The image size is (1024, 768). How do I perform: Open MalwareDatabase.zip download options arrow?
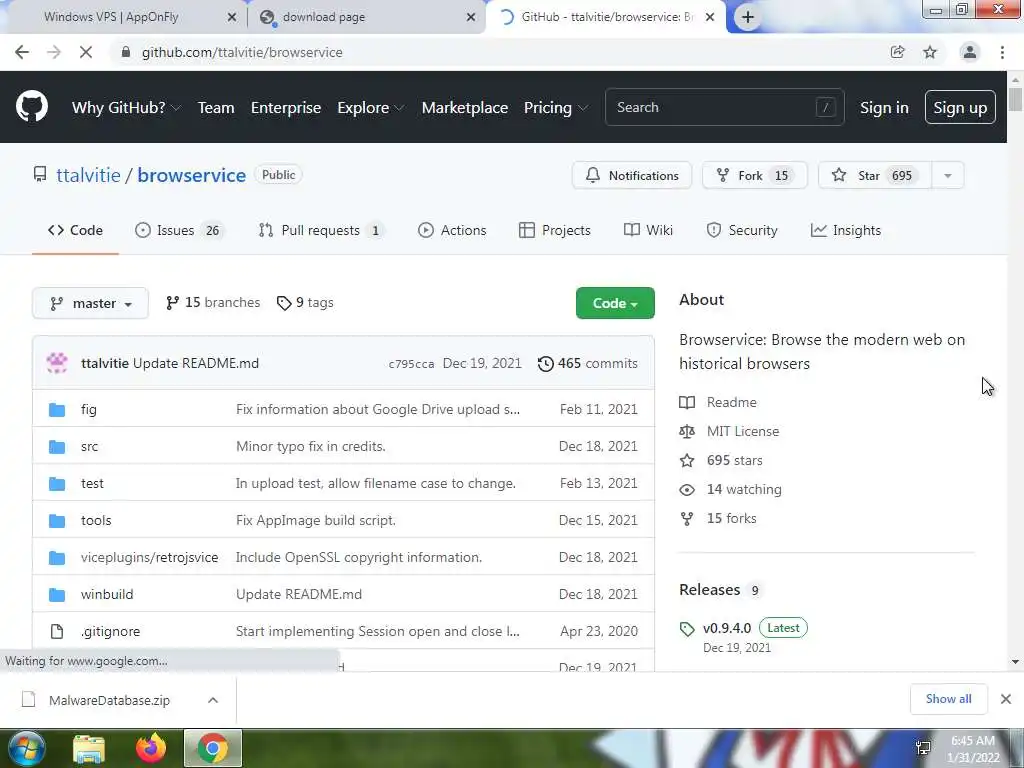pos(213,700)
